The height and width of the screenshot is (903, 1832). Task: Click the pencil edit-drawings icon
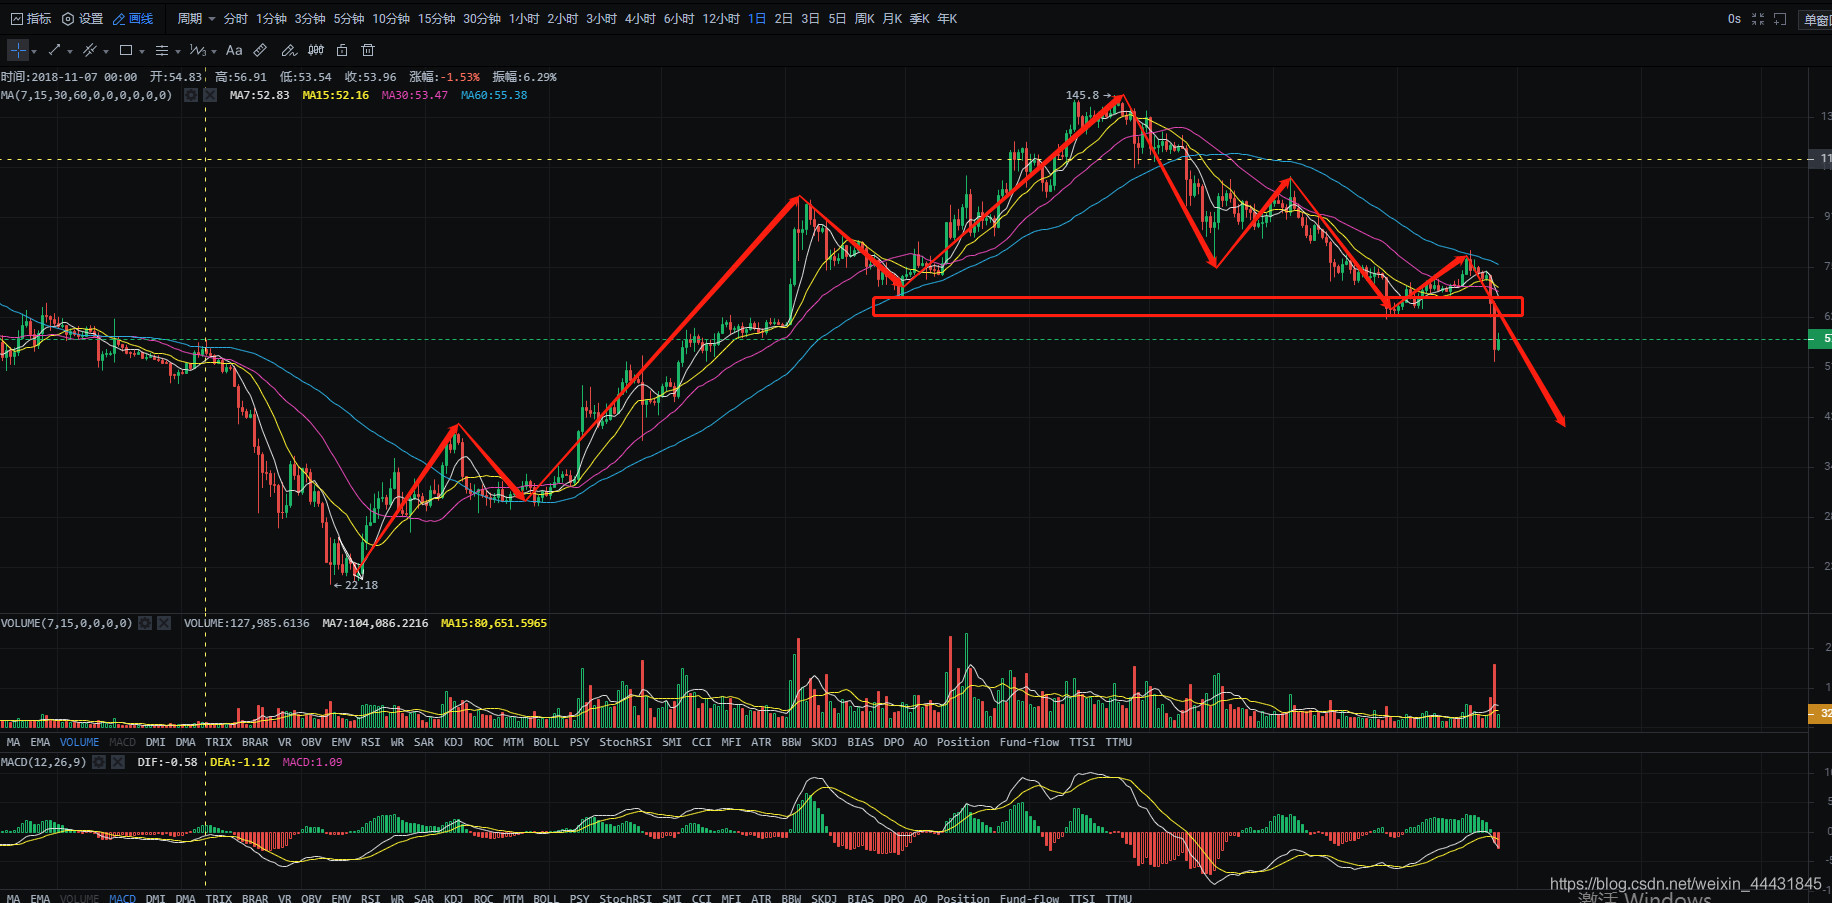288,50
